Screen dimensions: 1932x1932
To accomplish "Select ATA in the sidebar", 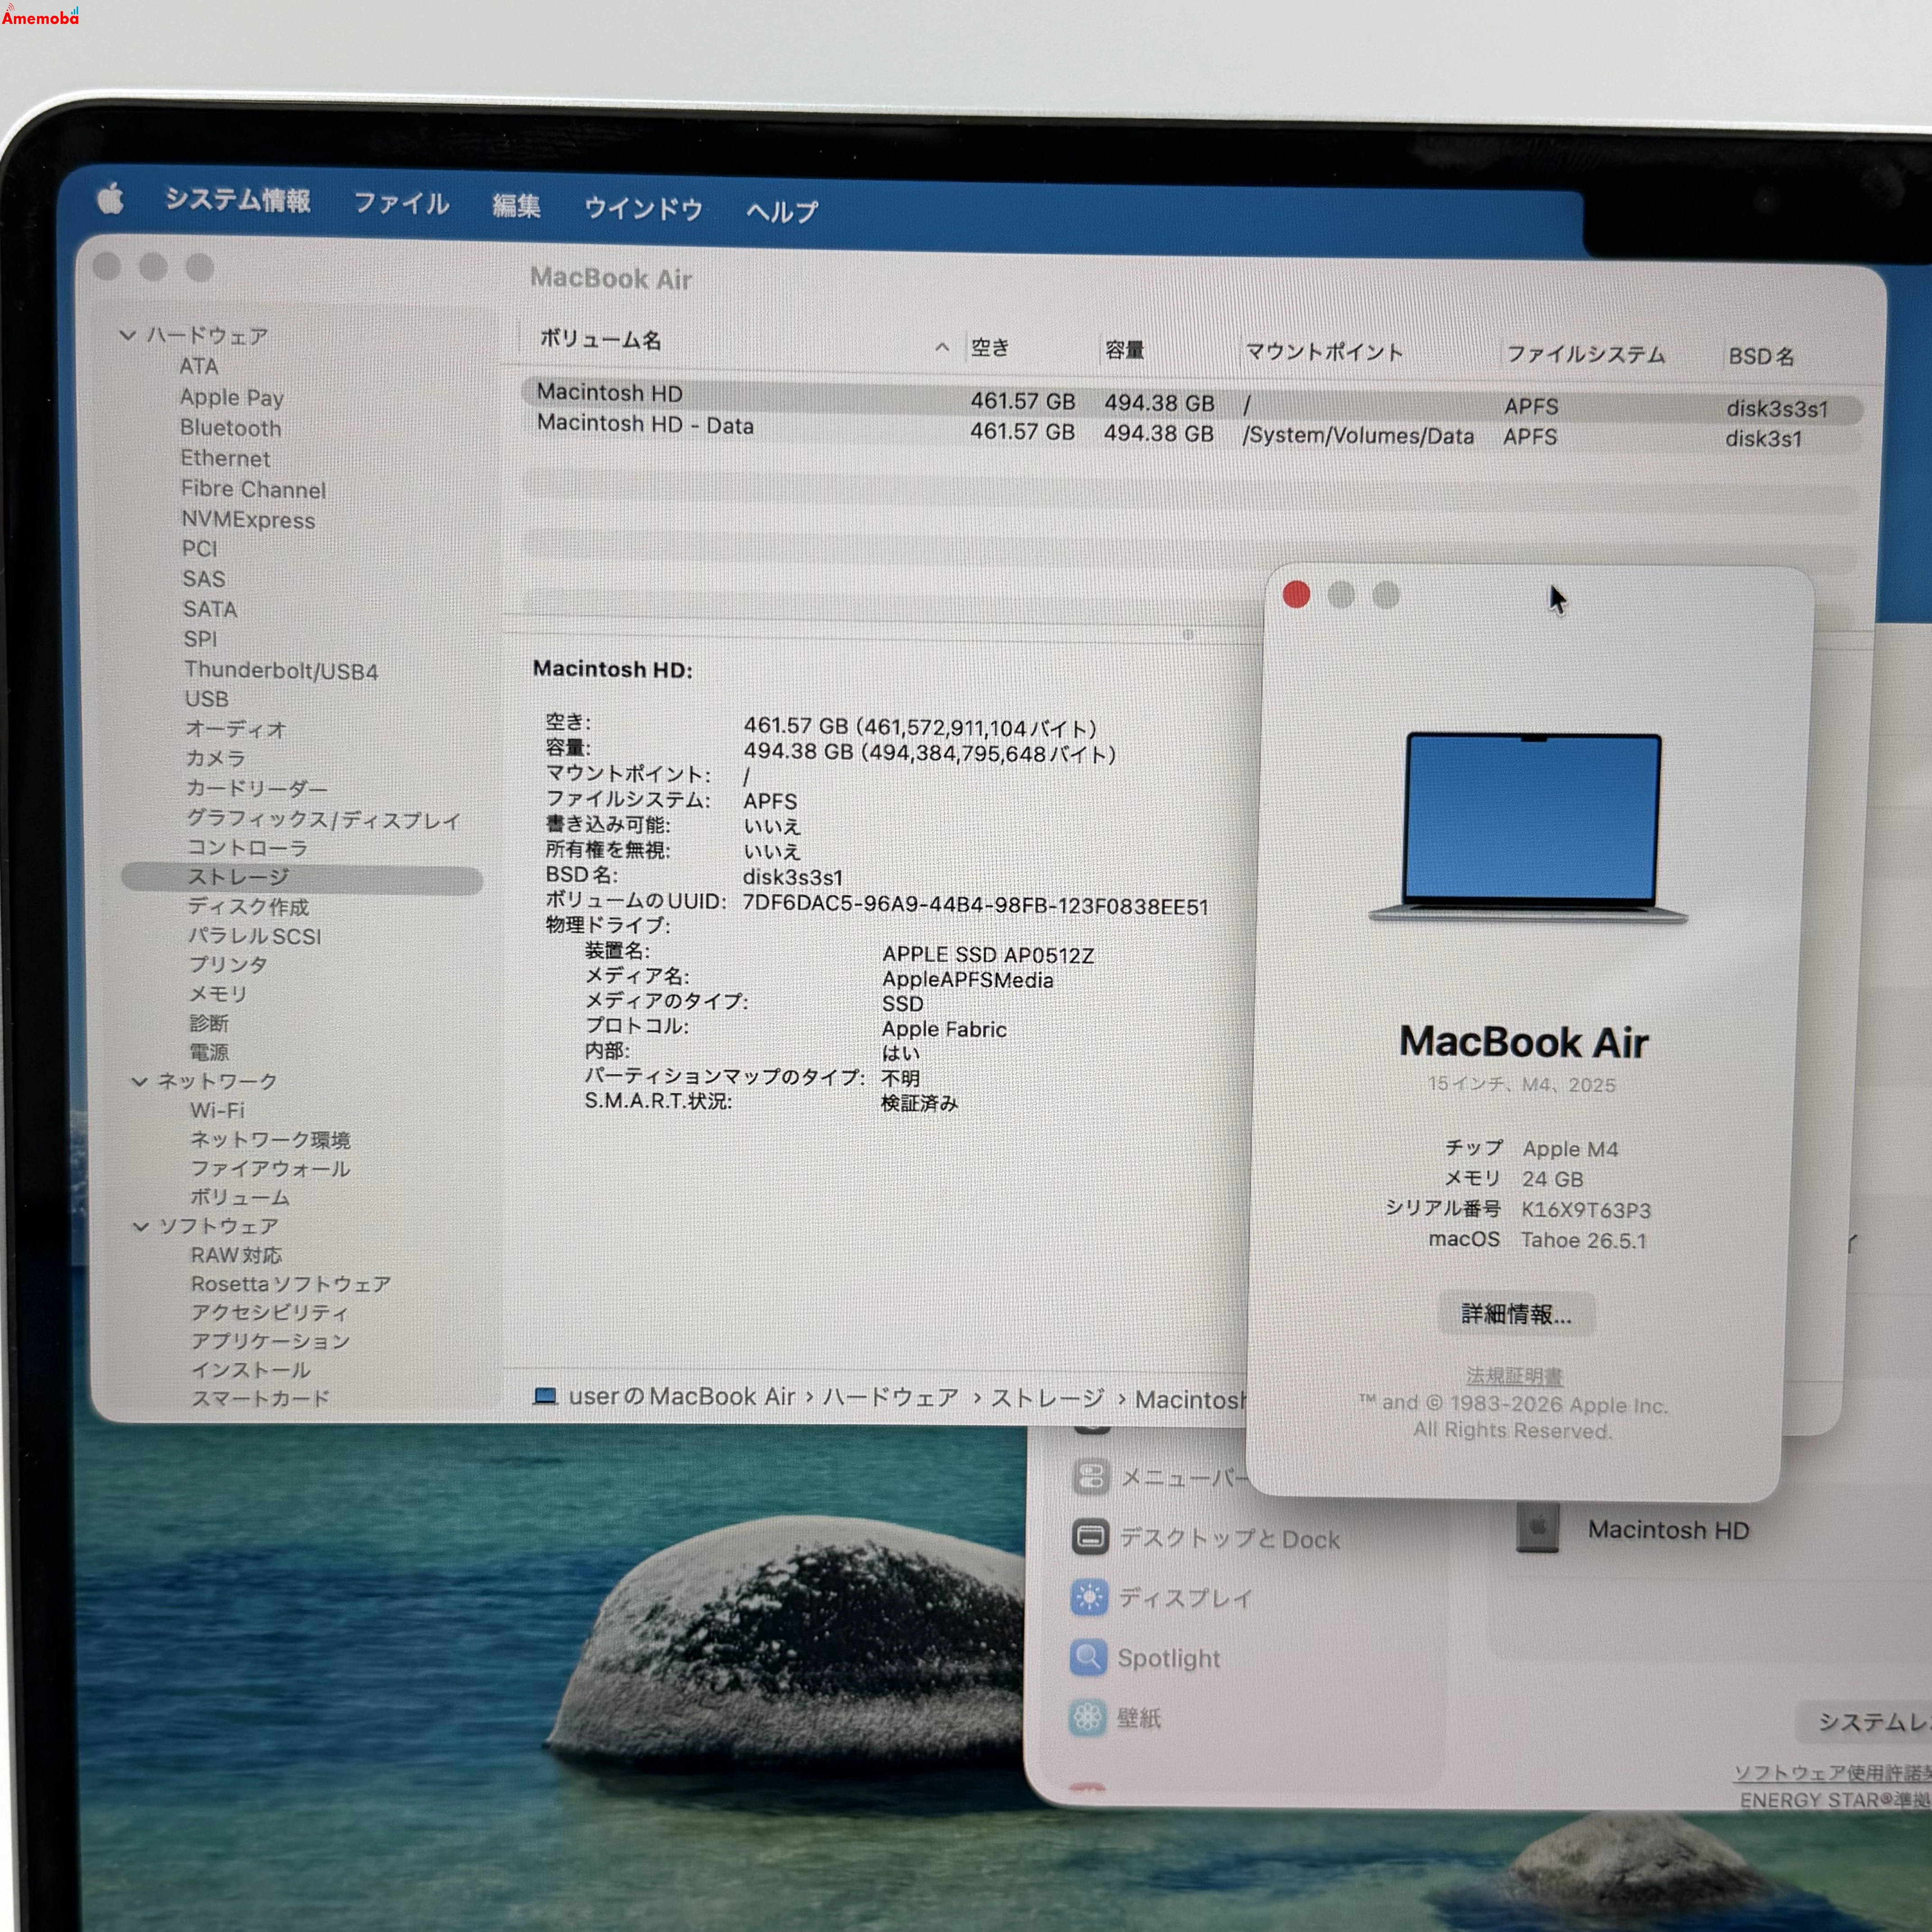I will (x=198, y=366).
